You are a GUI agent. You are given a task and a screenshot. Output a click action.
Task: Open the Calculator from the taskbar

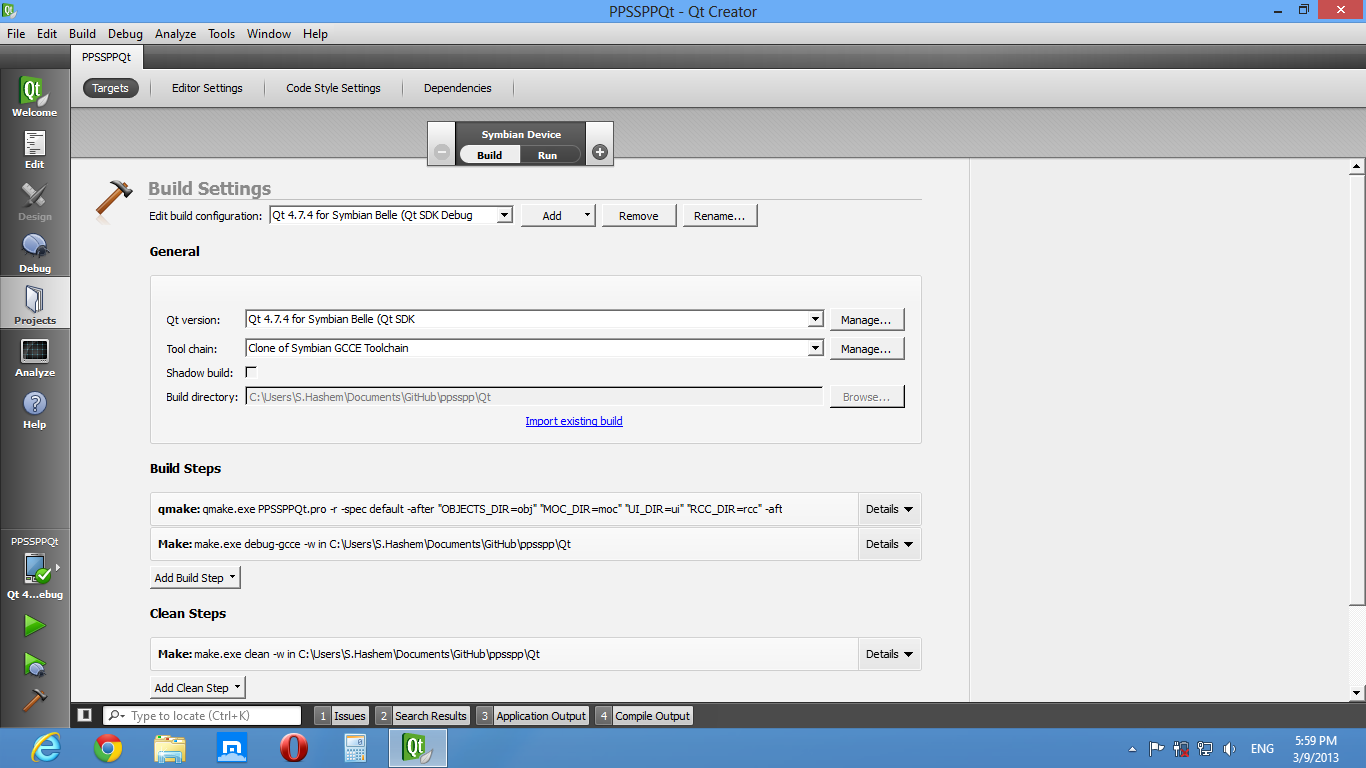[x=356, y=748]
